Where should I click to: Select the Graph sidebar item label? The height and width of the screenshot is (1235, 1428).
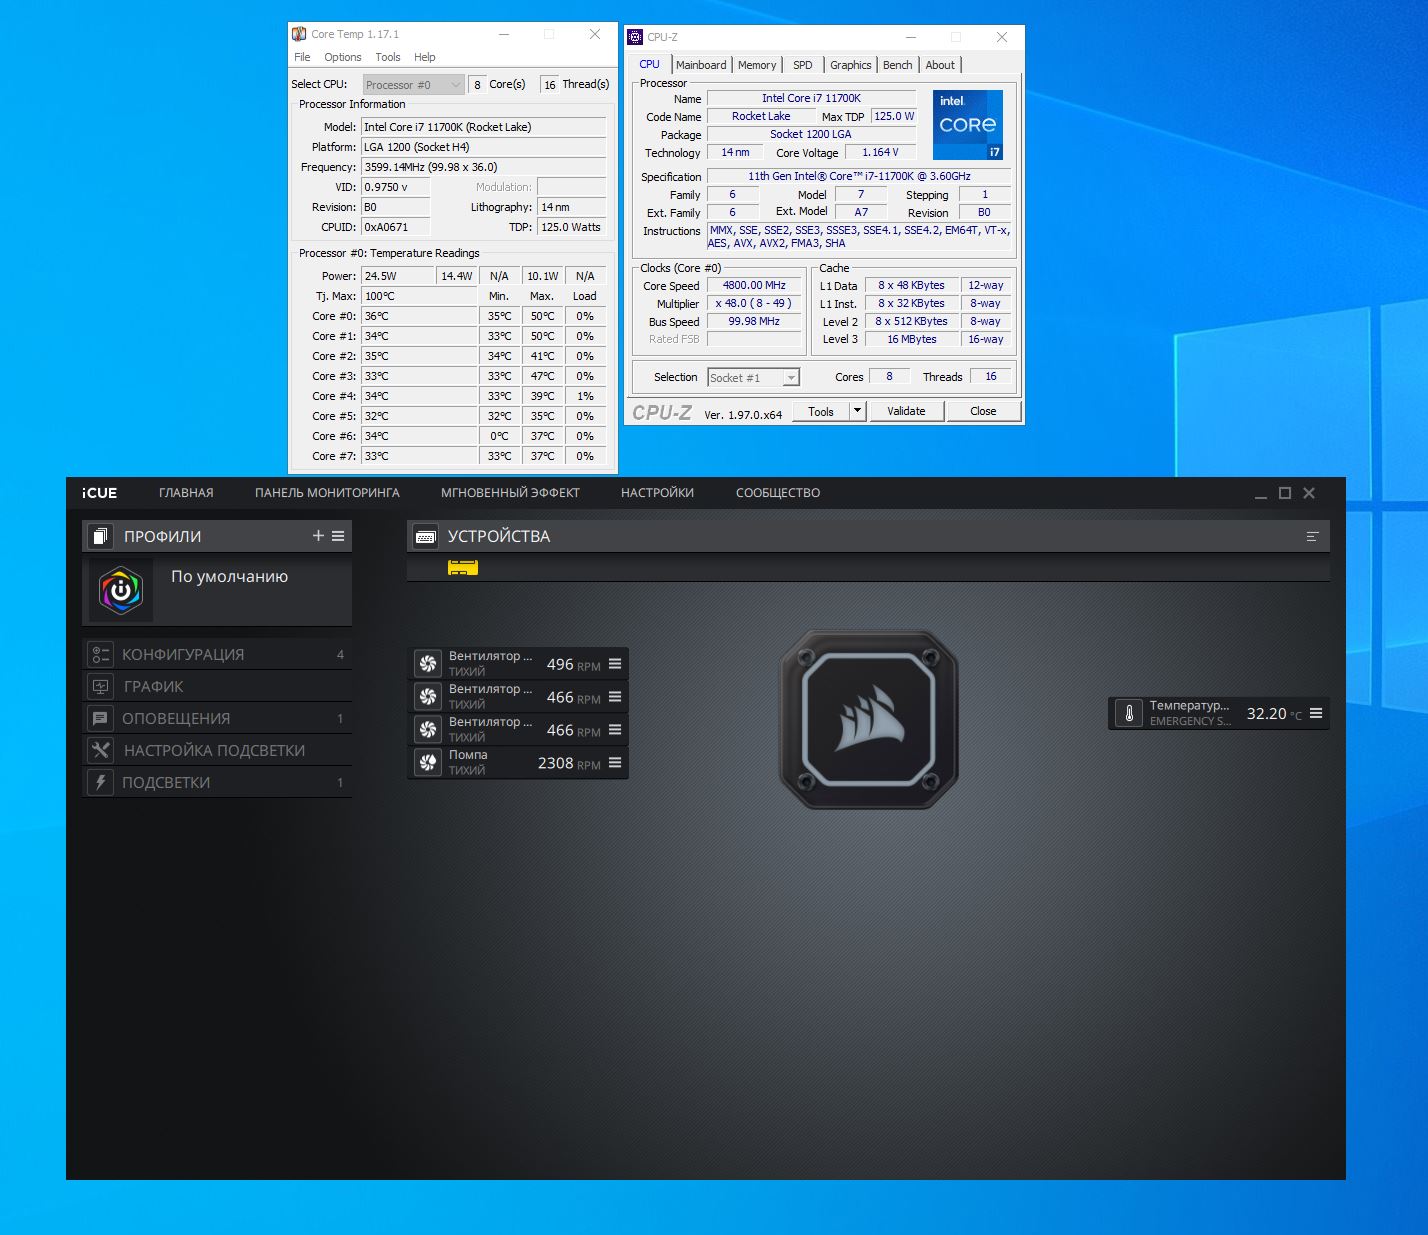coord(154,686)
